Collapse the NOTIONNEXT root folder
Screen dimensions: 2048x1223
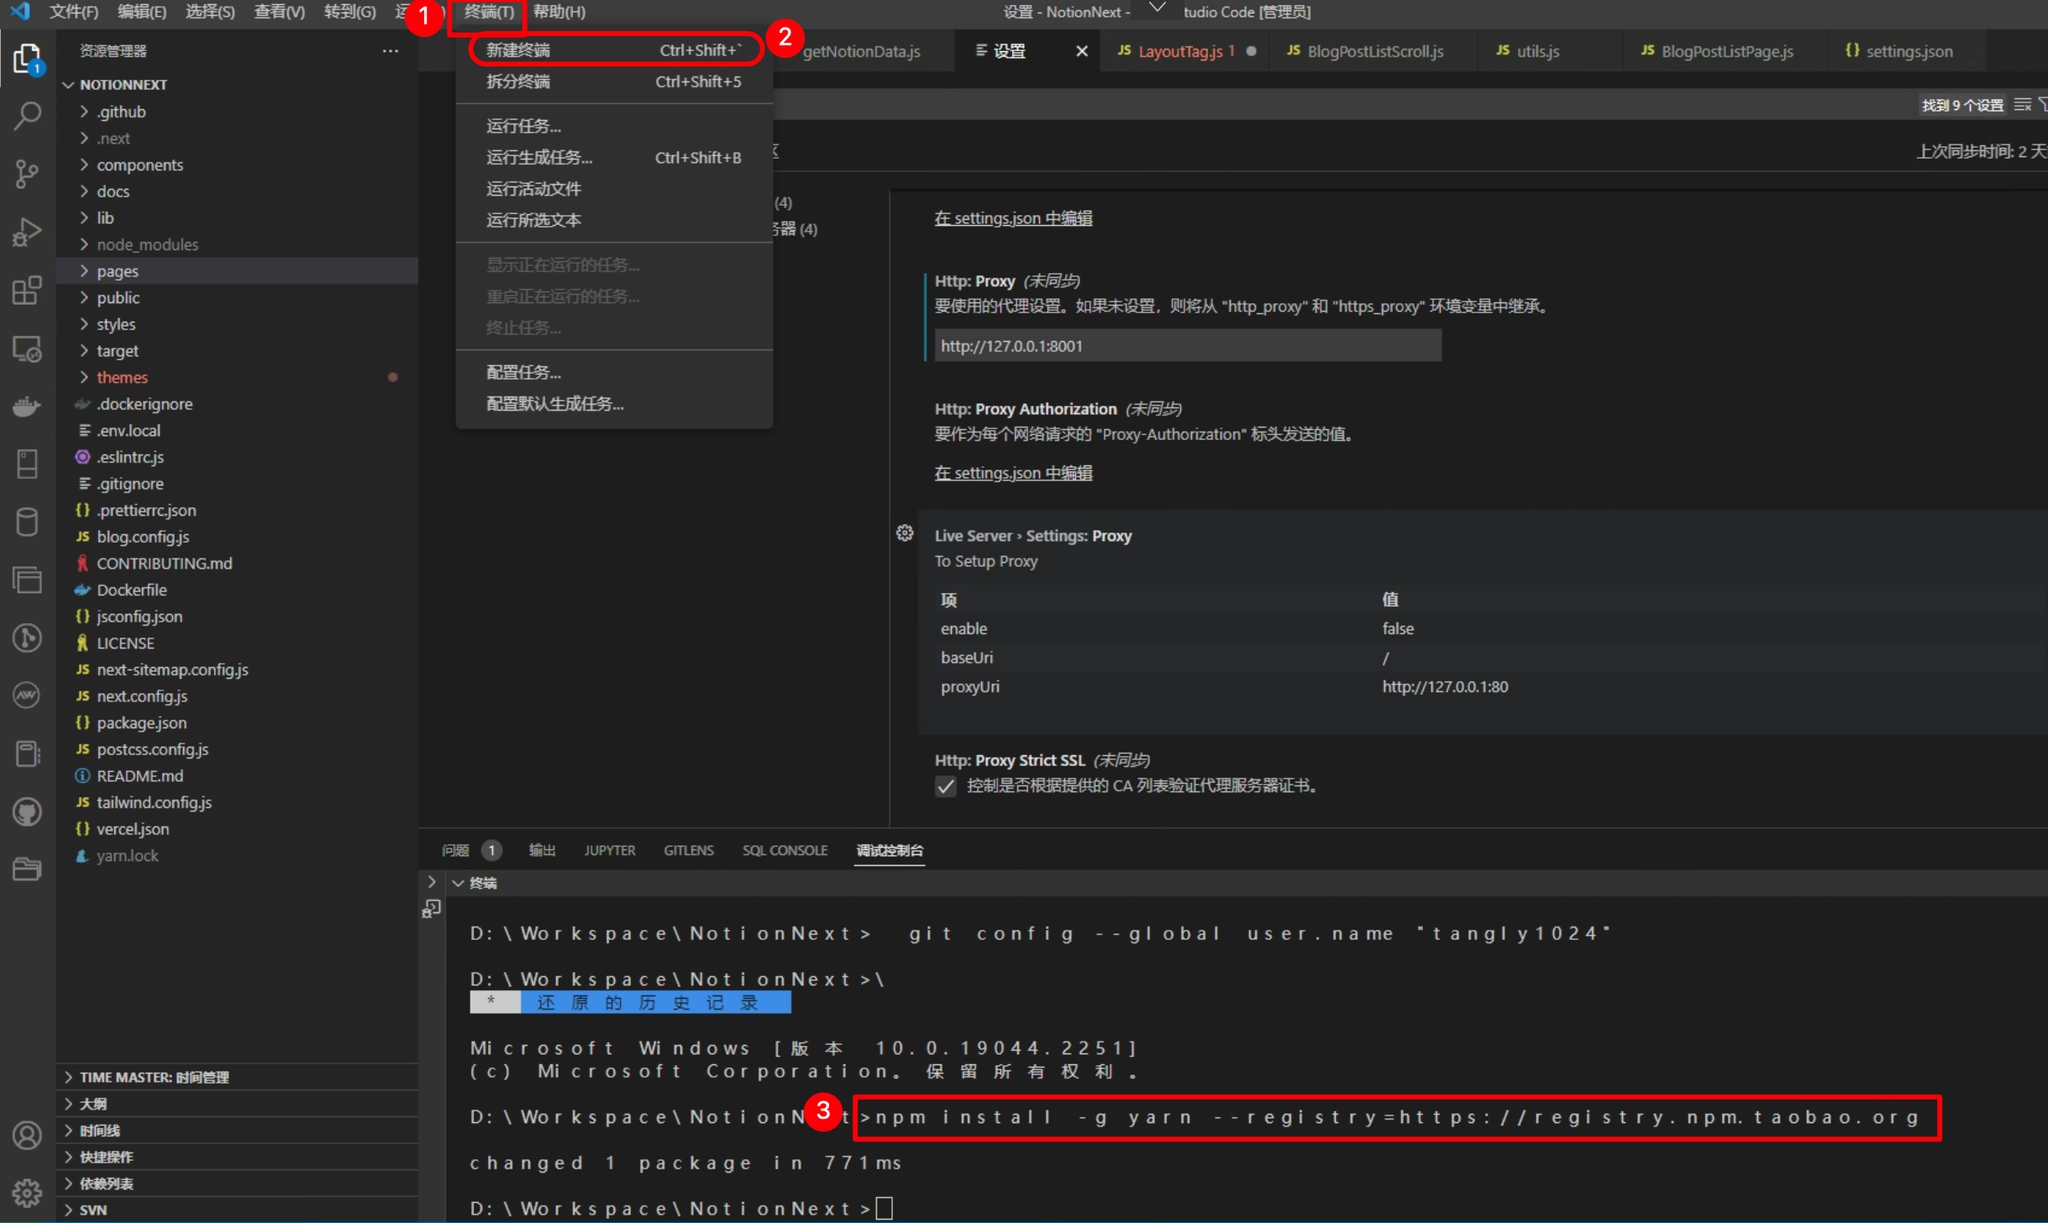pos(69,85)
